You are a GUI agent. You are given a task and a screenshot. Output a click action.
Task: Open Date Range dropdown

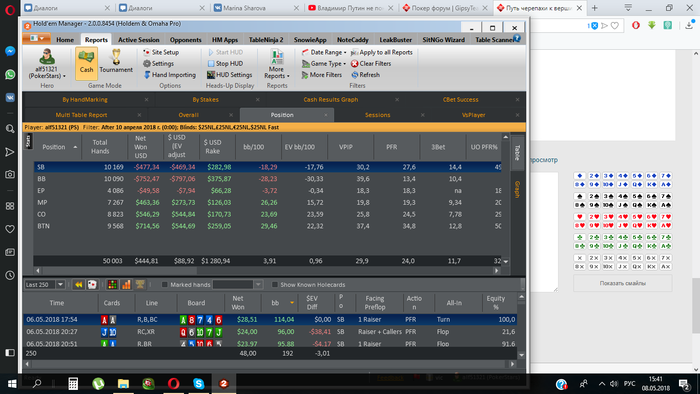click(x=324, y=52)
